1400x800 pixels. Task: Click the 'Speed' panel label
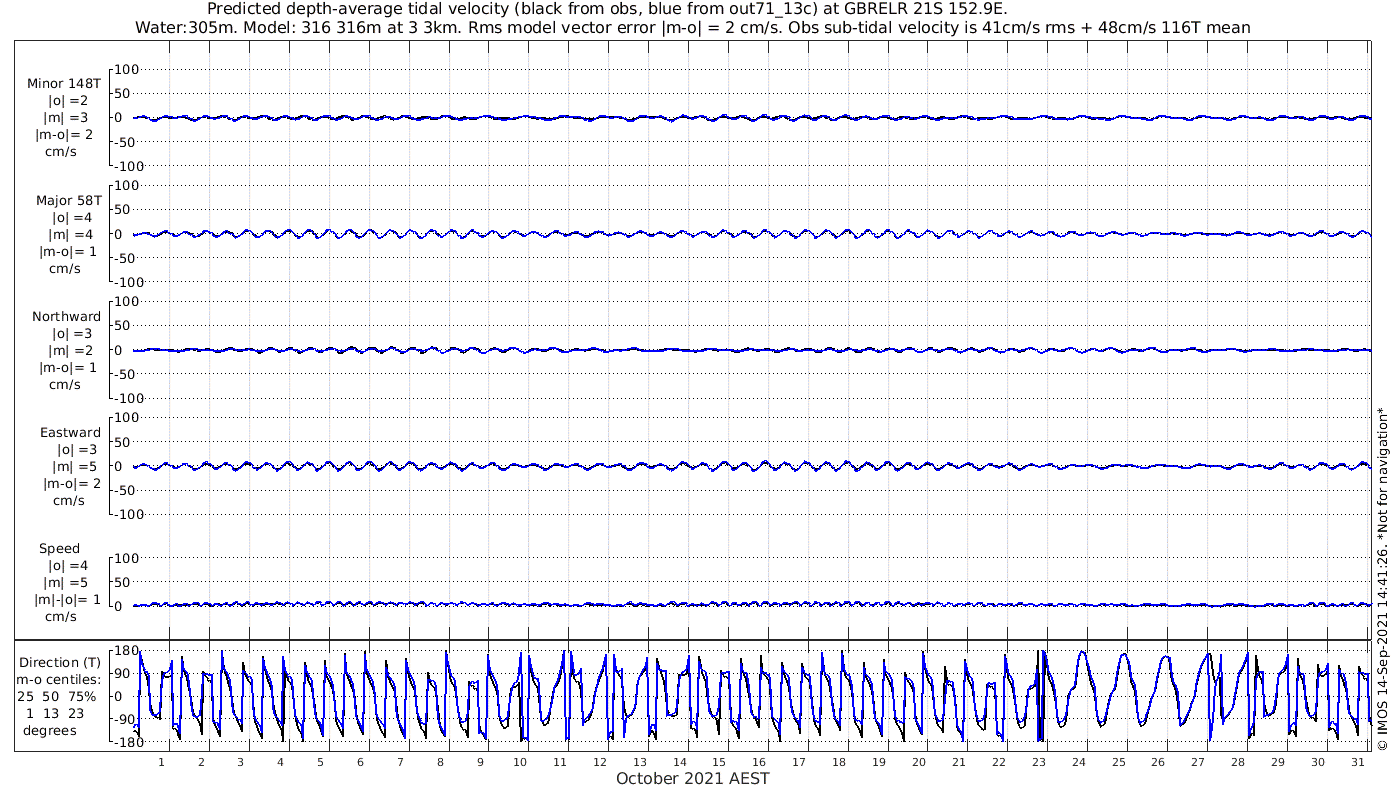pyautogui.click(x=60, y=549)
